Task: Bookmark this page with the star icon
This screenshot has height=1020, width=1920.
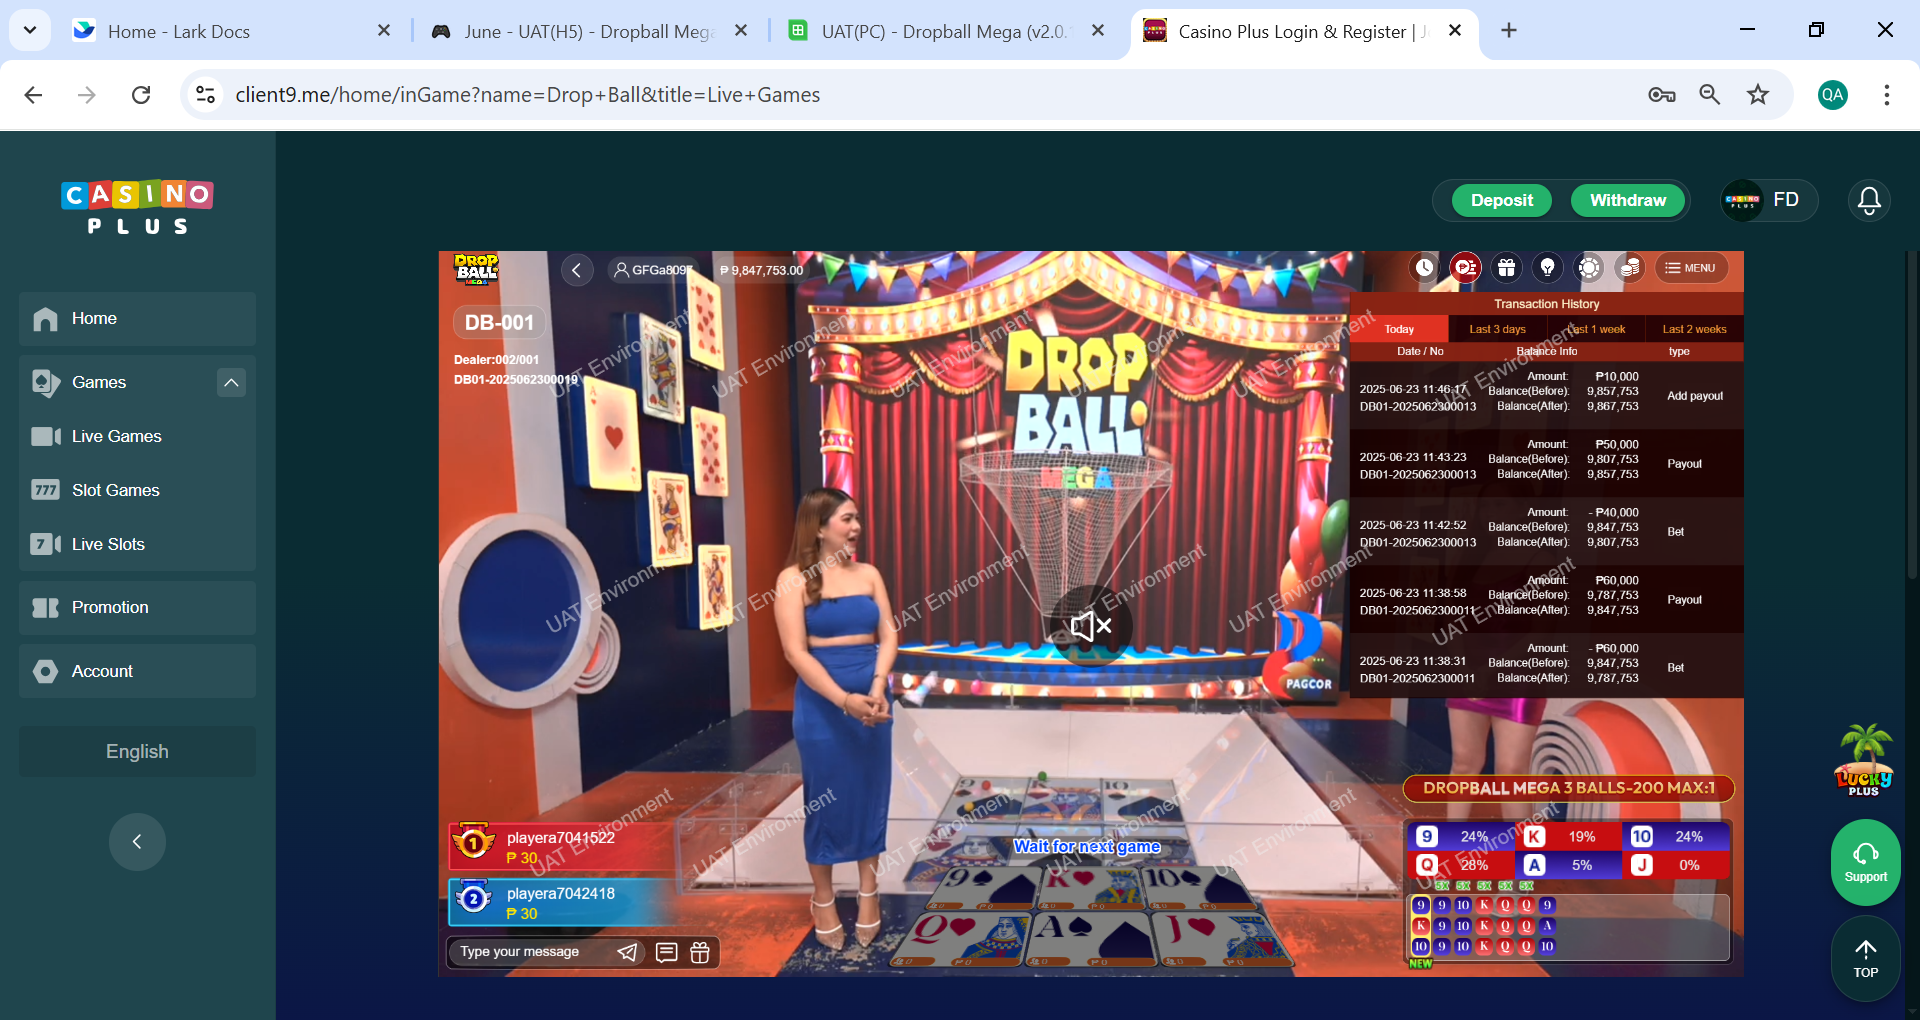Action: 1758,95
